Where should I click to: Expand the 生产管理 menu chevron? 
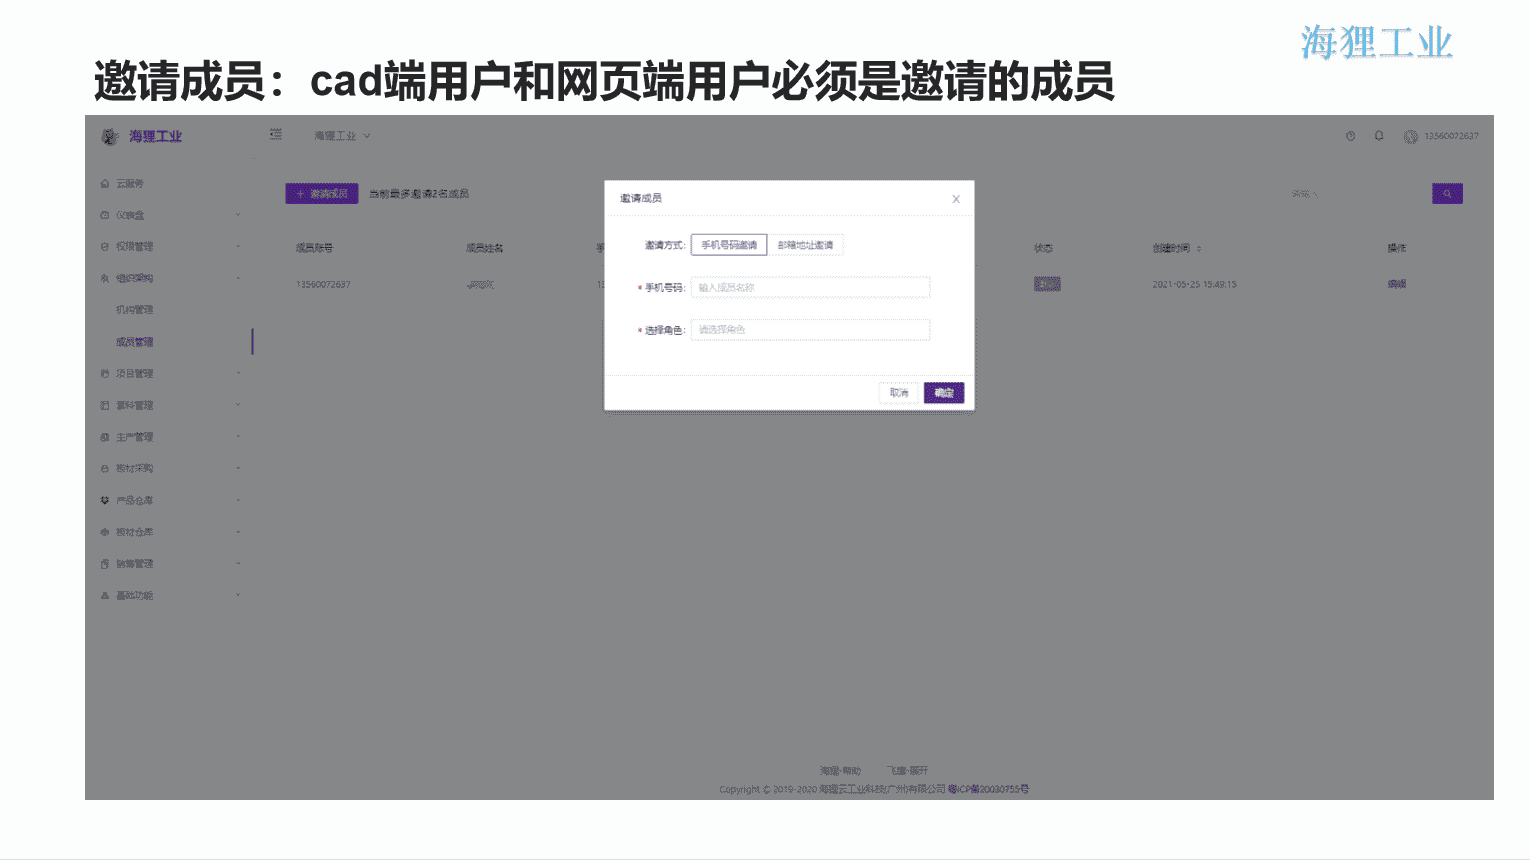click(x=238, y=437)
